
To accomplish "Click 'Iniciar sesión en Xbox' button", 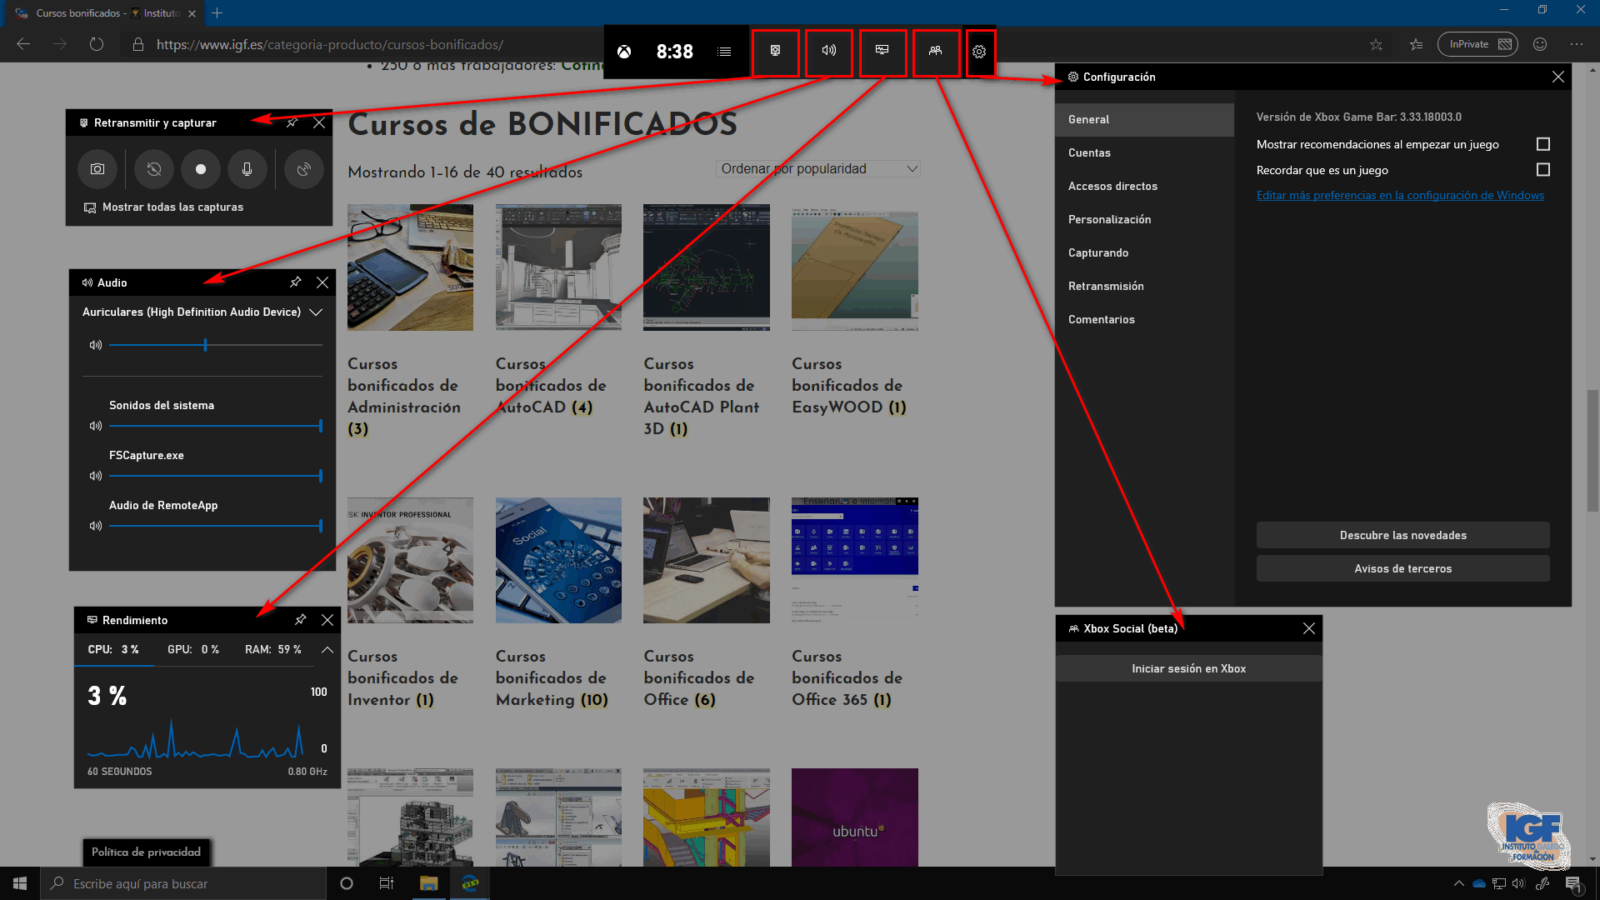I will pyautogui.click(x=1188, y=669).
